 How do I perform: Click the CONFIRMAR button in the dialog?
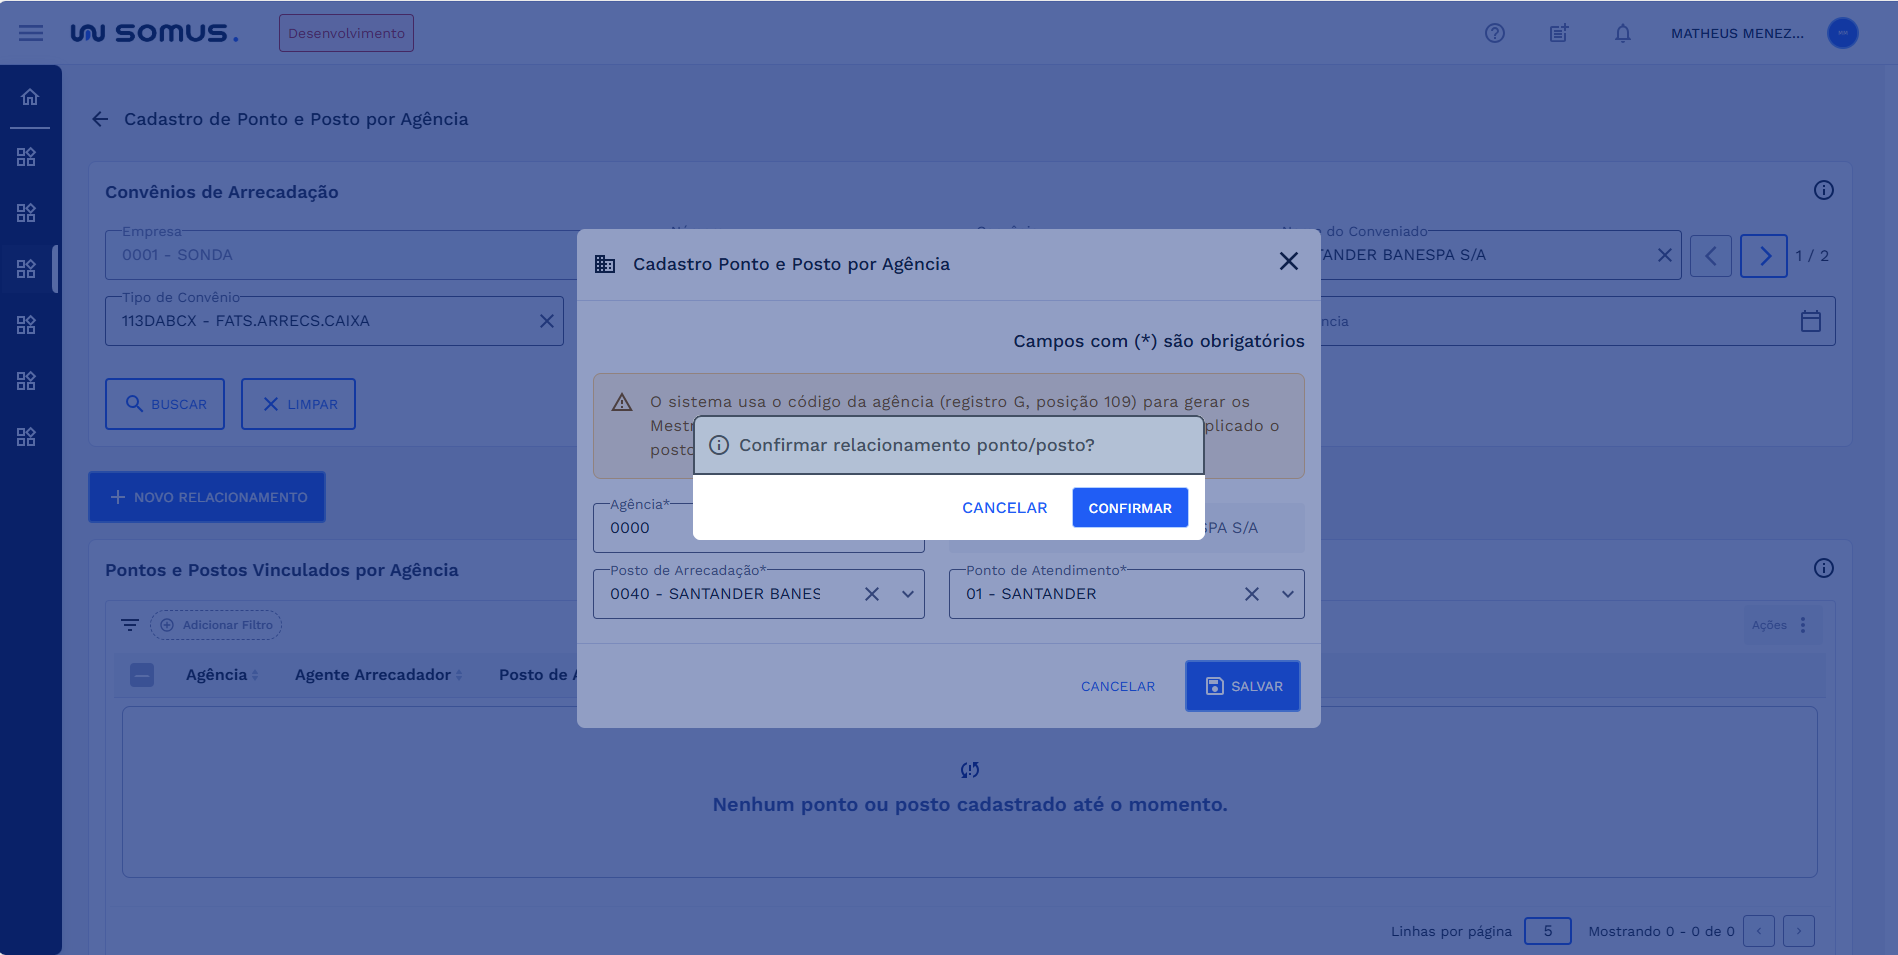click(x=1129, y=508)
